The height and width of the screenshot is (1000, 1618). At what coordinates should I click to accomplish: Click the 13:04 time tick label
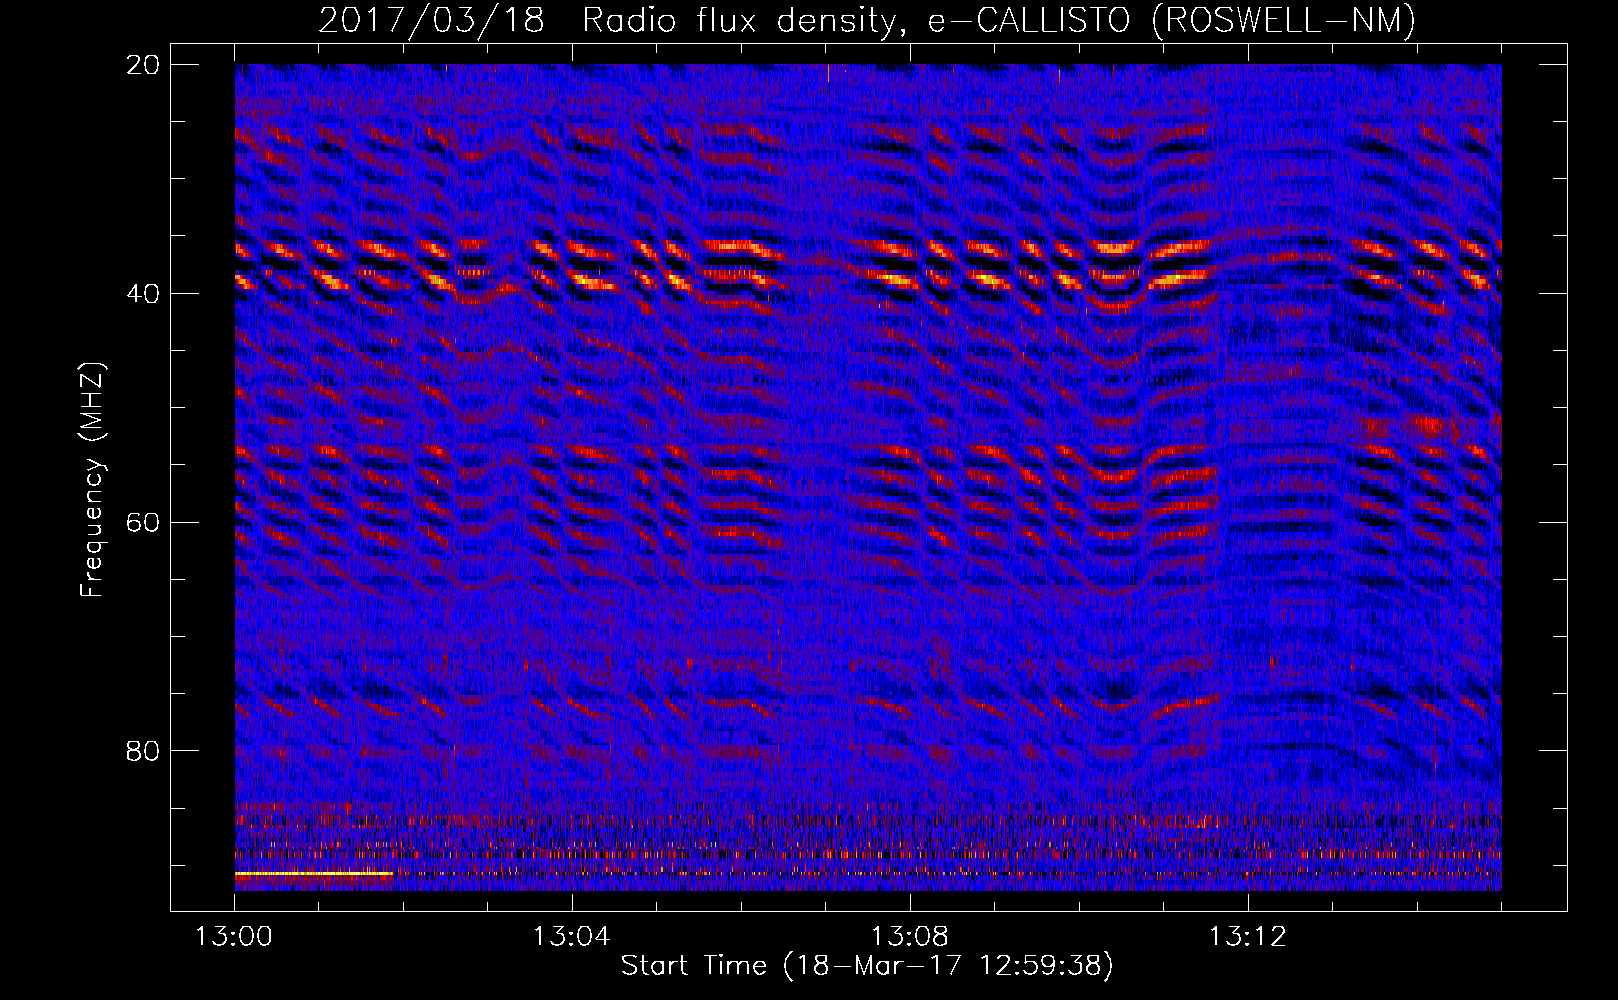tap(572, 937)
